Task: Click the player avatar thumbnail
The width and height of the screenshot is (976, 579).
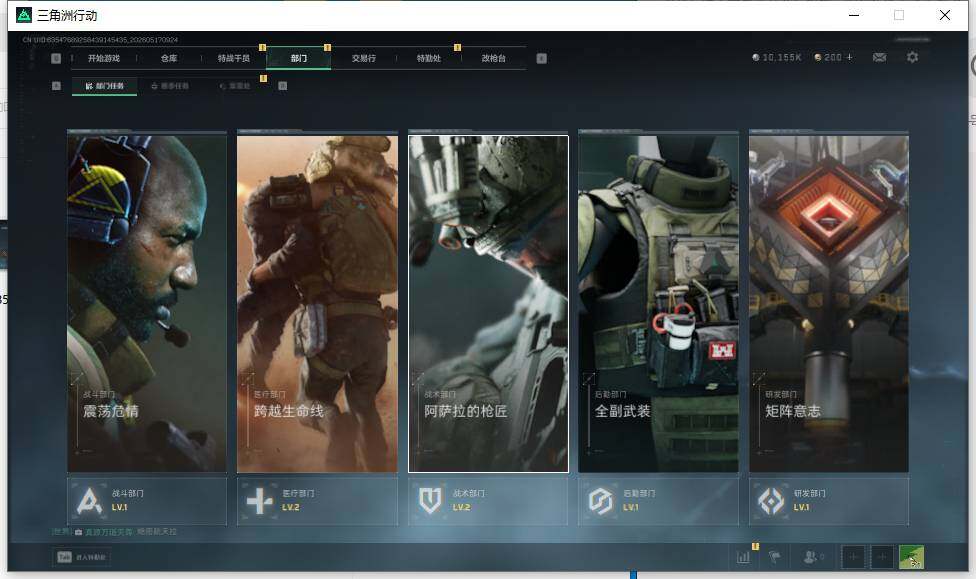Action: [x=911, y=557]
